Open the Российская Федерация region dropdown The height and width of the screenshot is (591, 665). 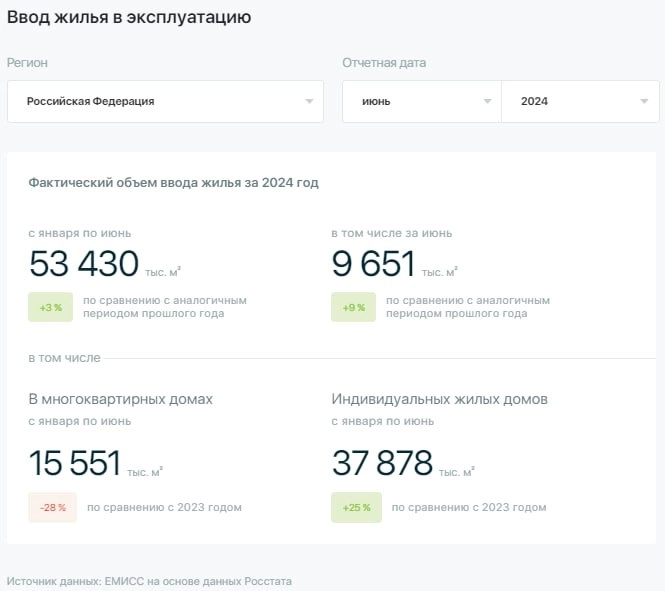coord(165,101)
